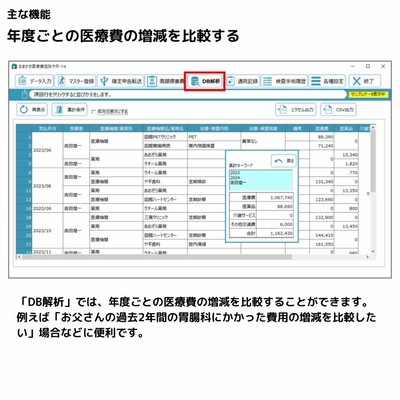Click the 戻る back button in popup
This screenshot has width=400, height=400.
point(284,161)
